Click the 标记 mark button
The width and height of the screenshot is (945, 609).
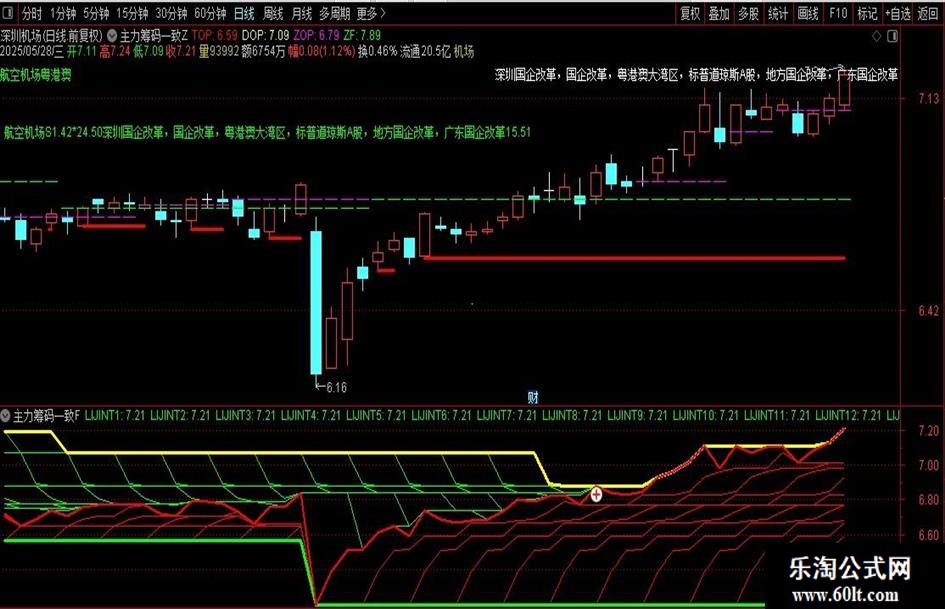pyautogui.click(x=867, y=13)
